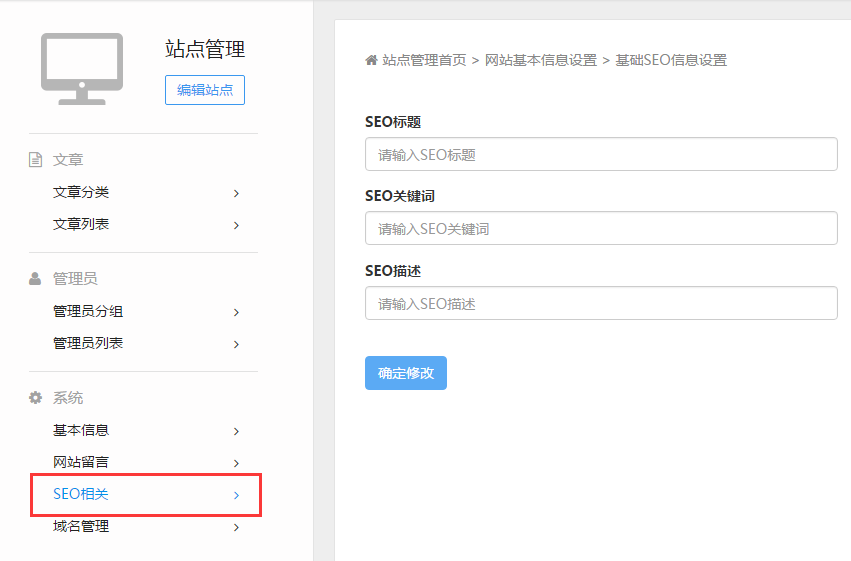This screenshot has height=561, width=851.
Task: Click the gear icon beside 系统
Action: 36,398
